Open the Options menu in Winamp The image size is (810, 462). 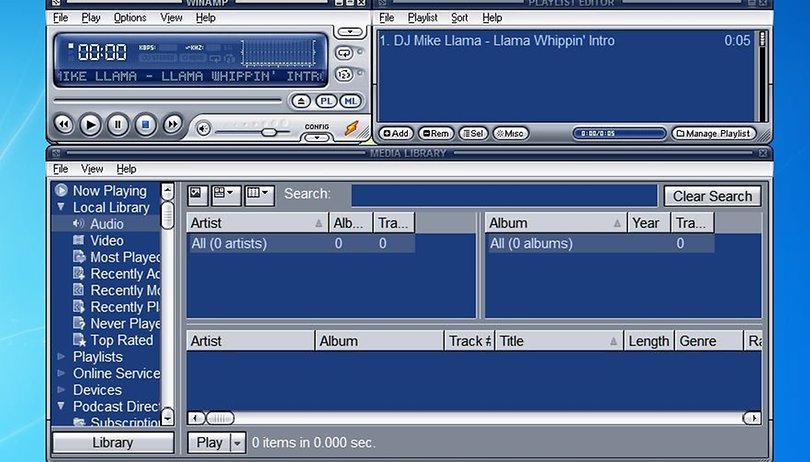tap(130, 18)
